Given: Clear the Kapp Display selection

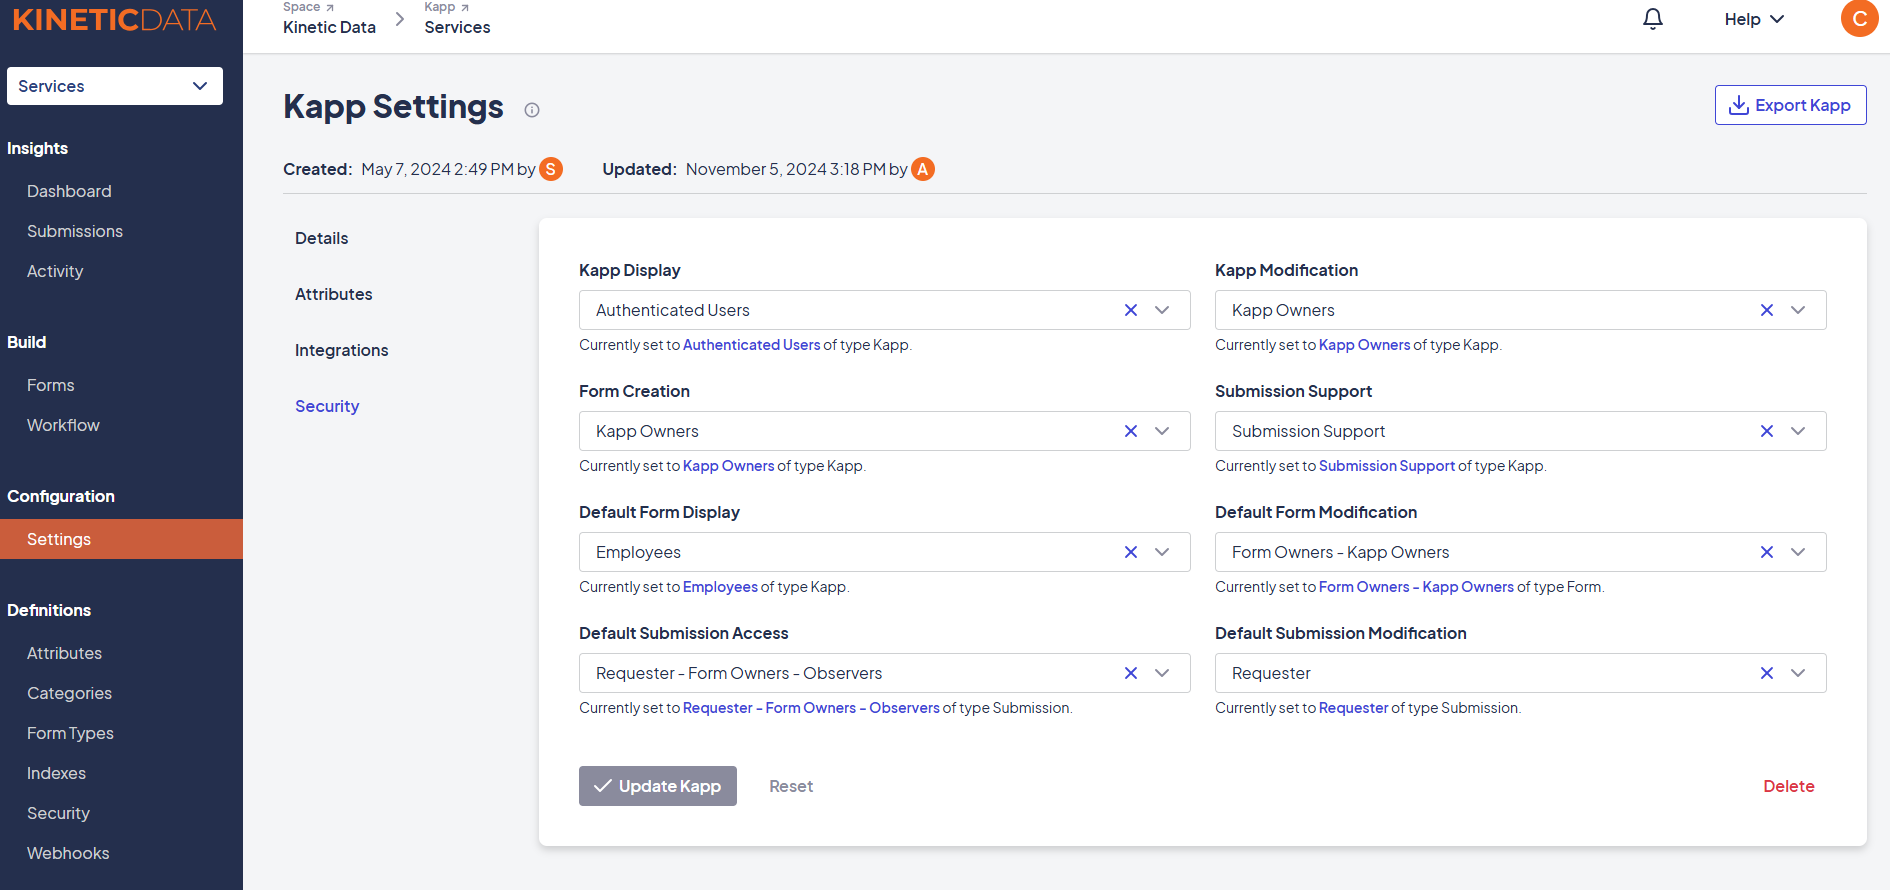Looking at the screenshot, I should point(1131,310).
